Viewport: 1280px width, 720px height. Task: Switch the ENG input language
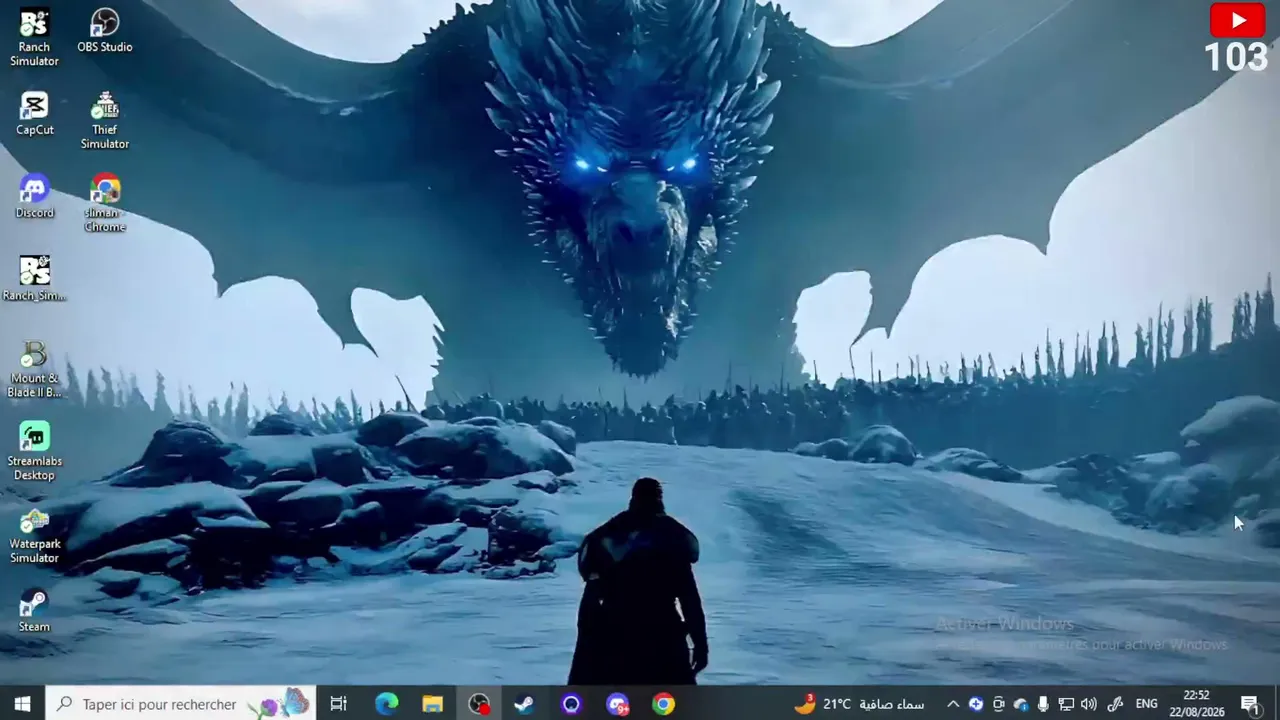[1147, 704]
